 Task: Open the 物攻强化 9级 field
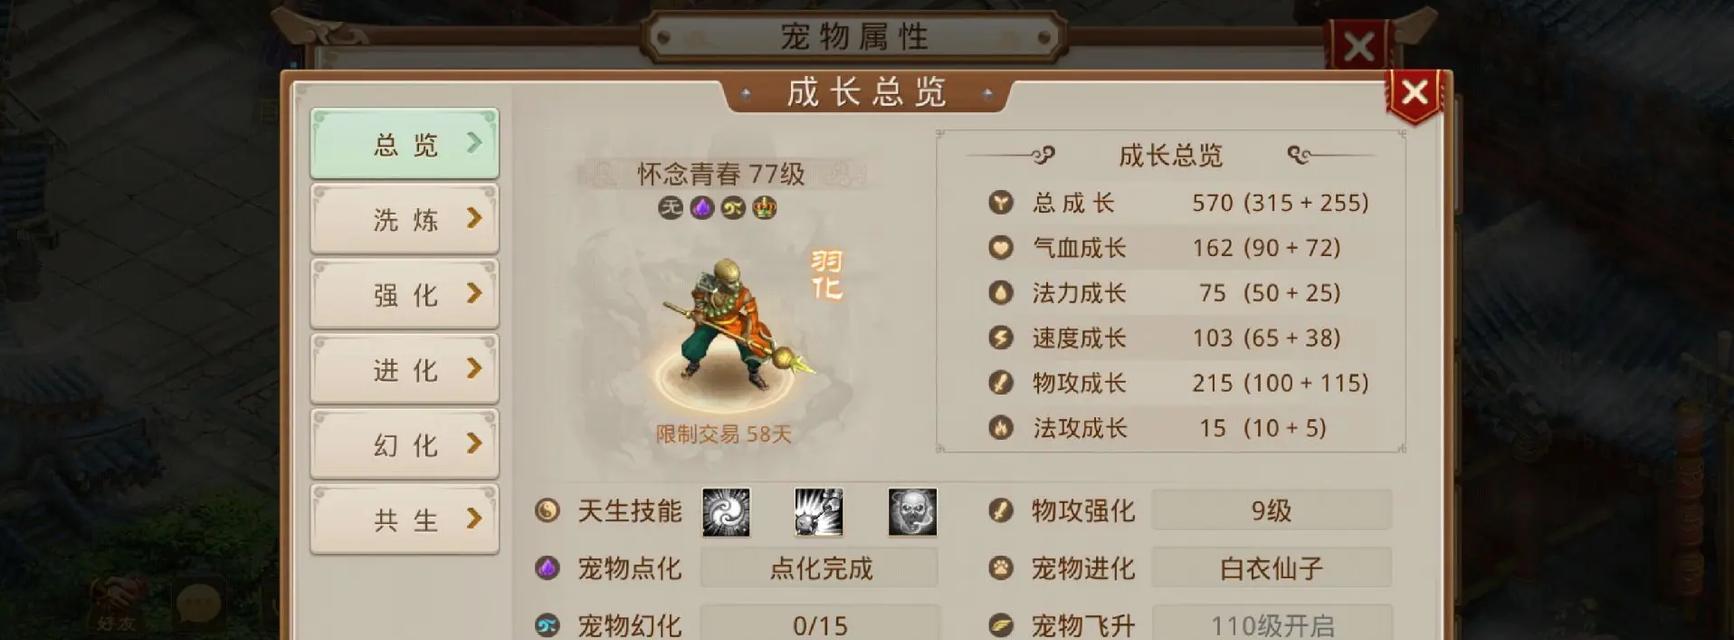pyautogui.click(x=1271, y=511)
